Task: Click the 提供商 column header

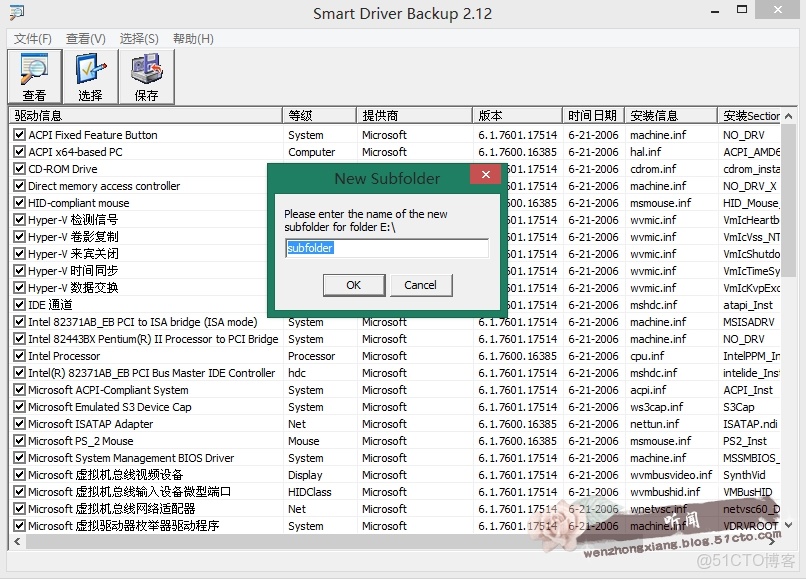Action: [x=415, y=114]
